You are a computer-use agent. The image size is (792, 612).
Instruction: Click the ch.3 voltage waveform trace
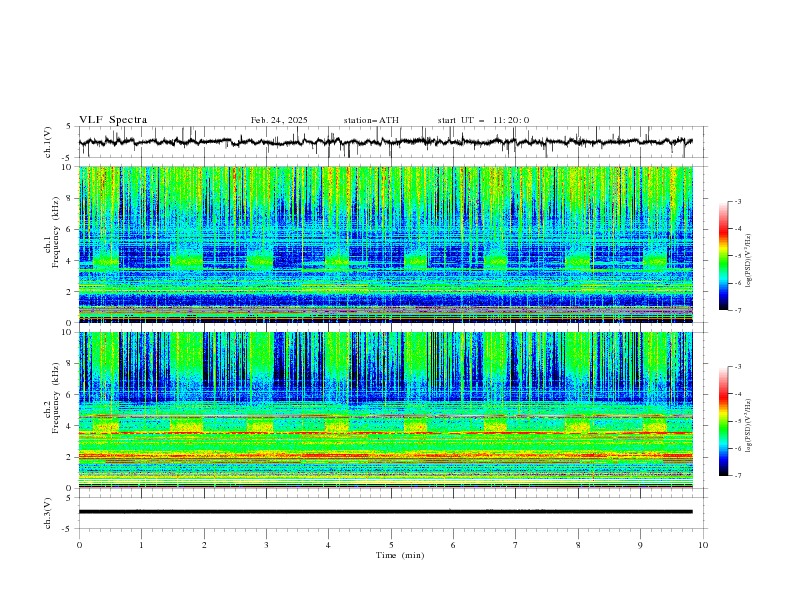385,512
